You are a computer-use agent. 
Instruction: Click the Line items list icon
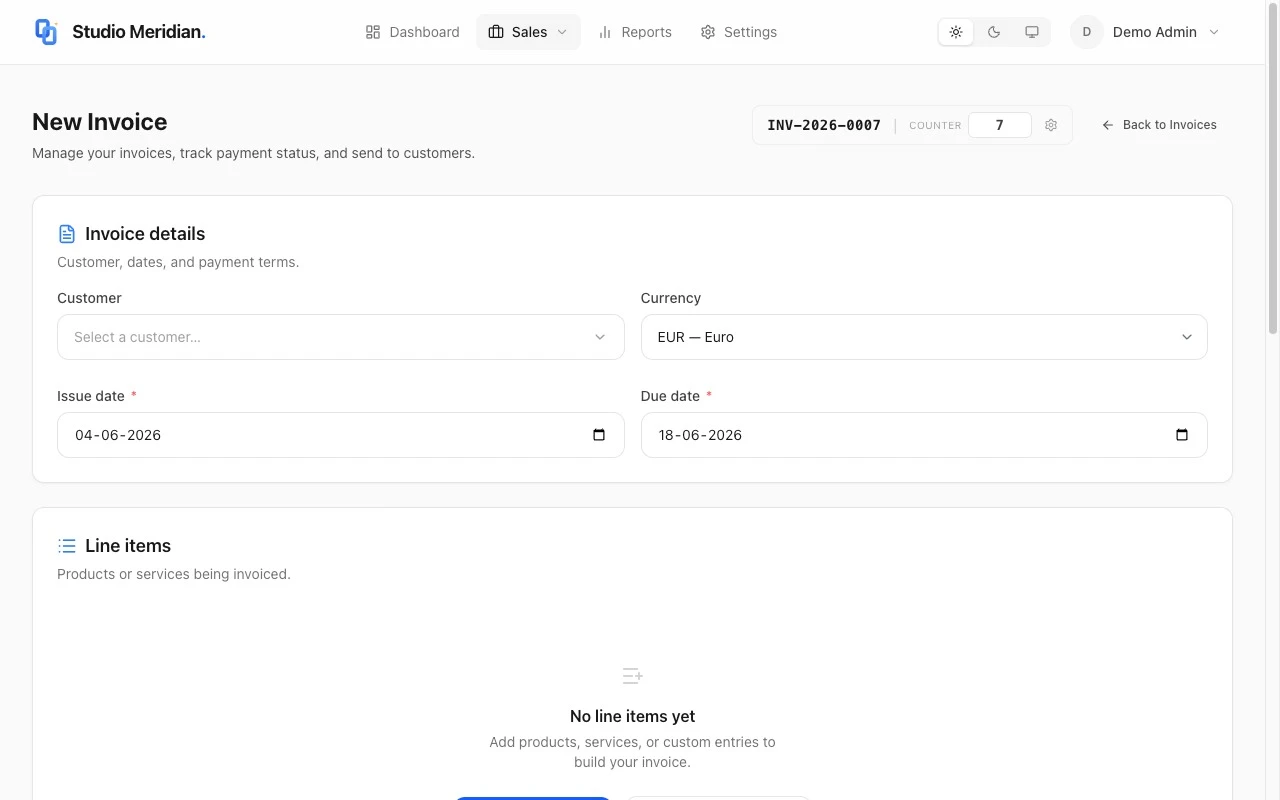[67, 546]
